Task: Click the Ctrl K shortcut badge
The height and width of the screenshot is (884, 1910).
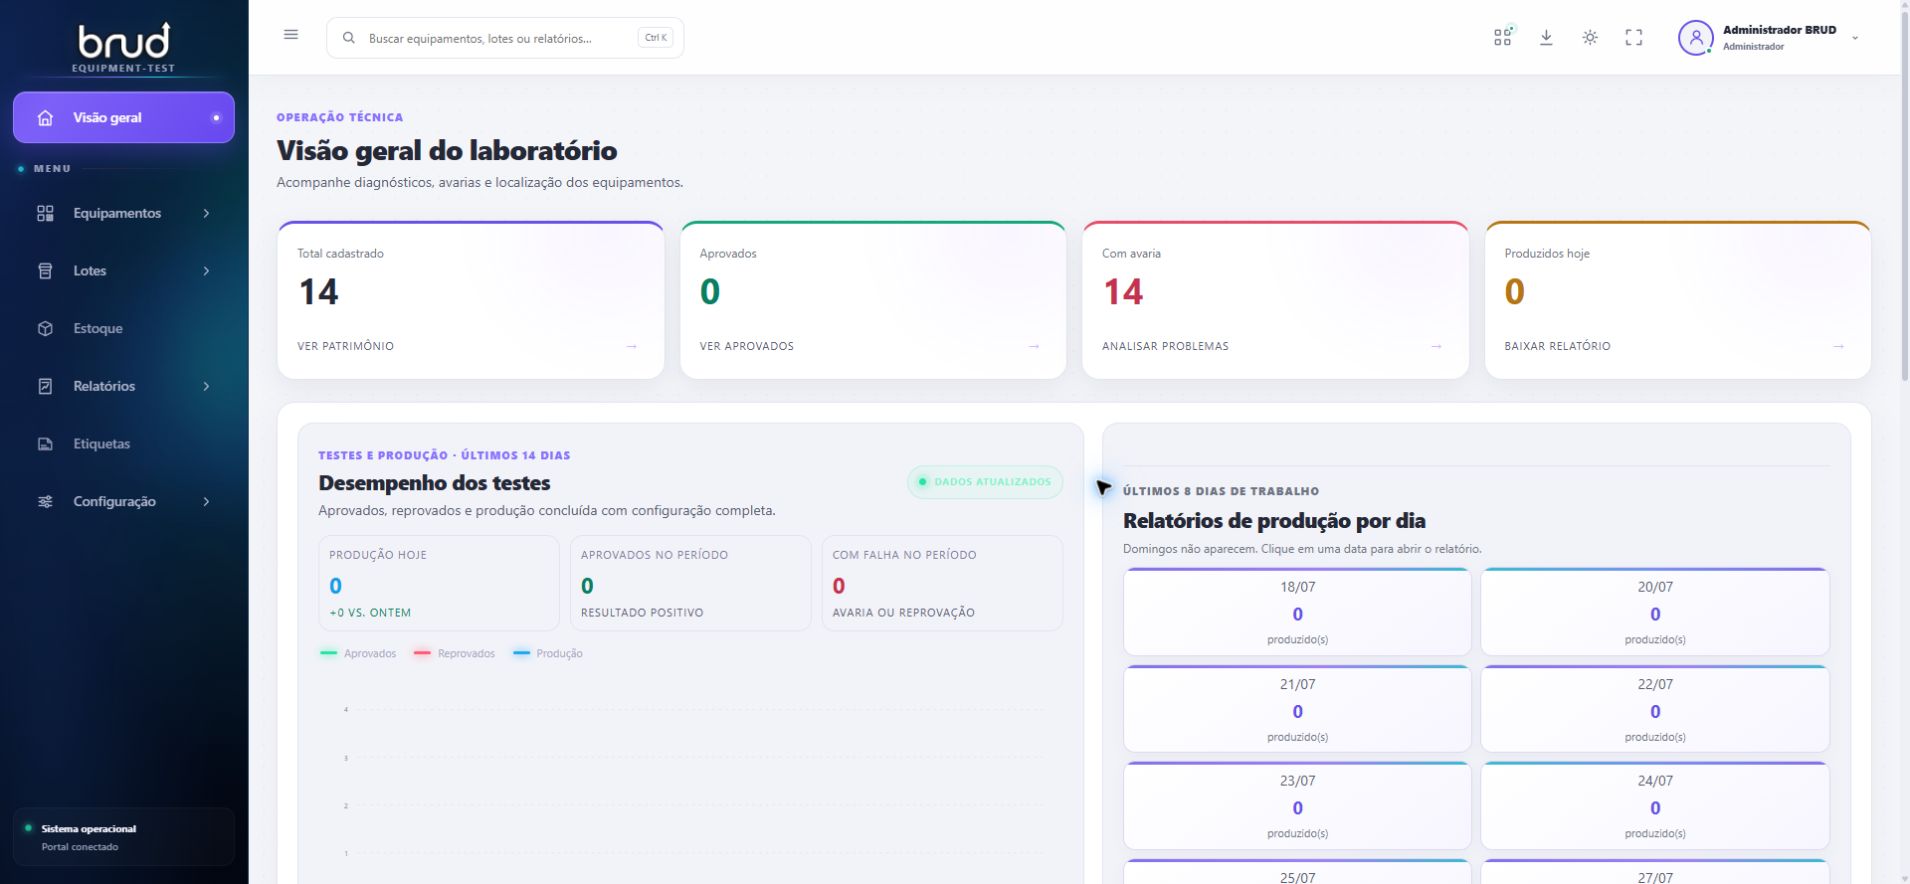Action: point(656,38)
